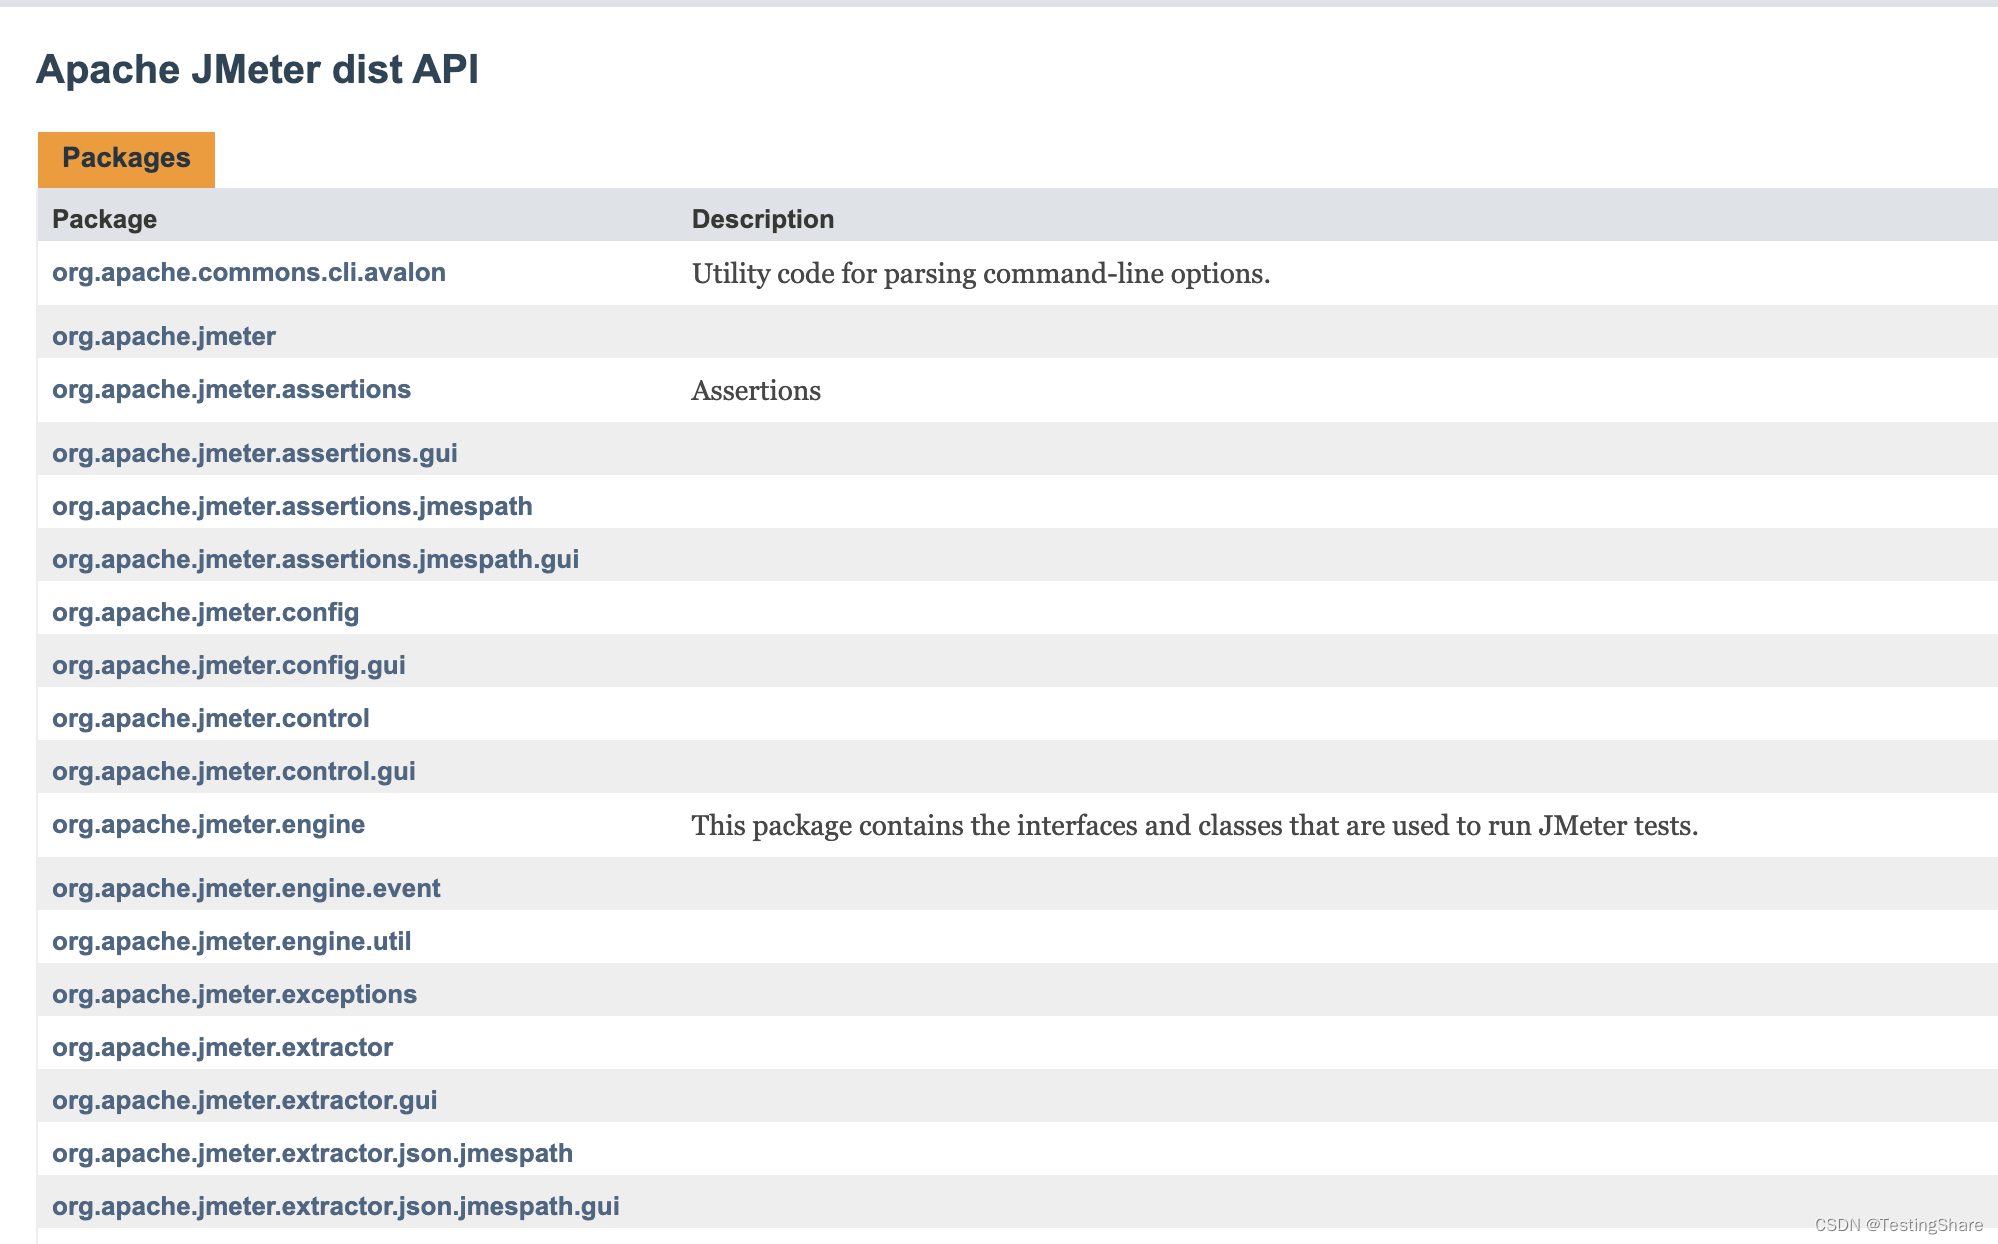Open org.apache.jmeter.extractor.json.jmespath package link
Screen dimensions: 1998x1244
tap(312, 1153)
